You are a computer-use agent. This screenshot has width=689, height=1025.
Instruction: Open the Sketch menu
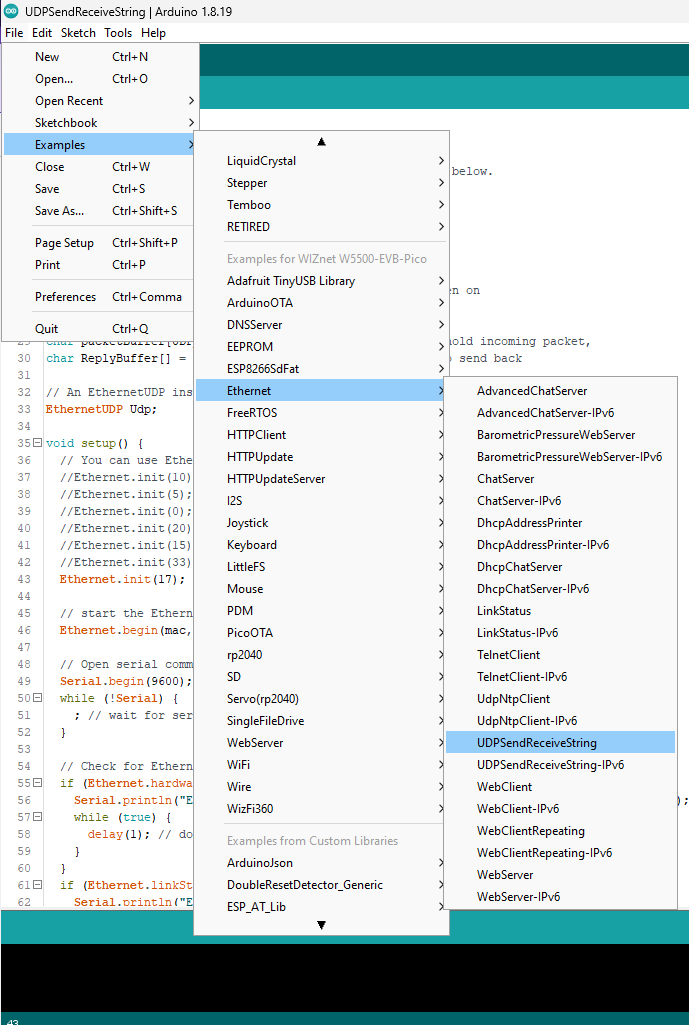78,33
